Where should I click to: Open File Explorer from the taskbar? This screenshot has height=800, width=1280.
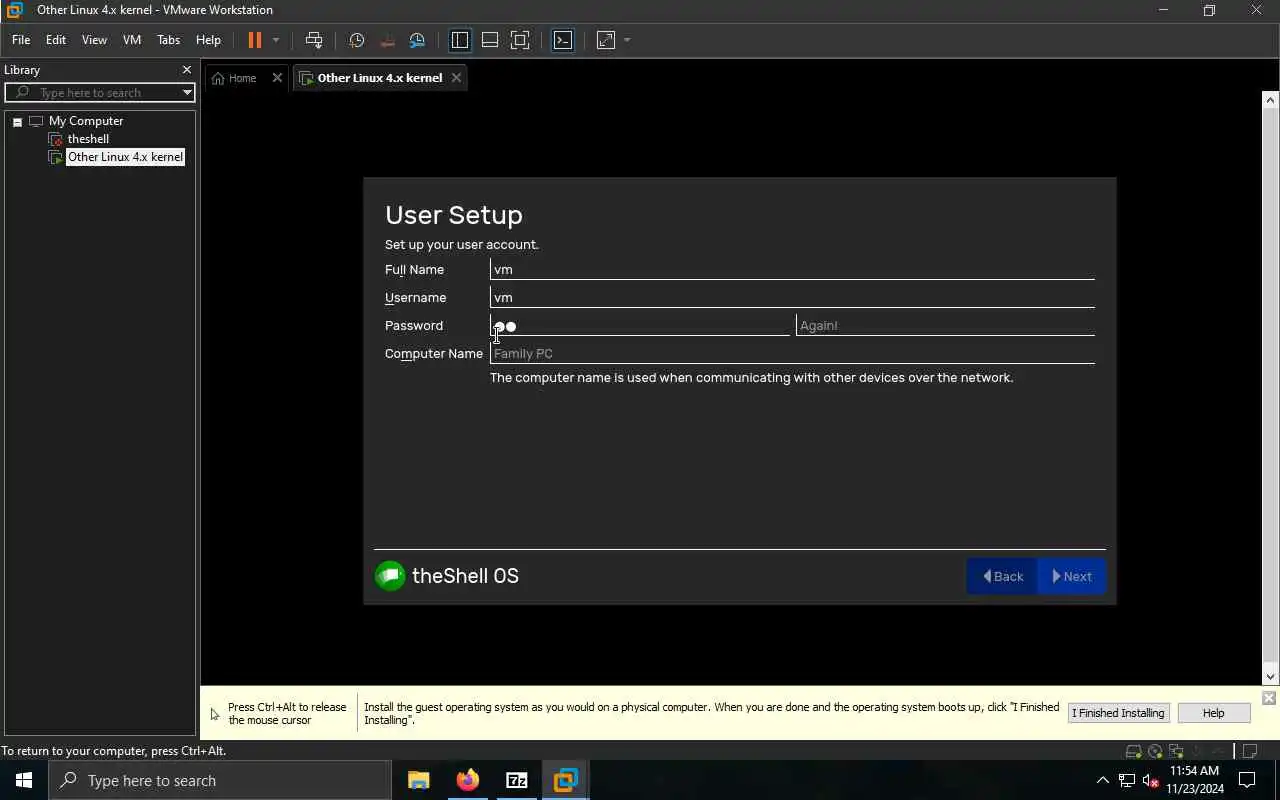point(419,781)
